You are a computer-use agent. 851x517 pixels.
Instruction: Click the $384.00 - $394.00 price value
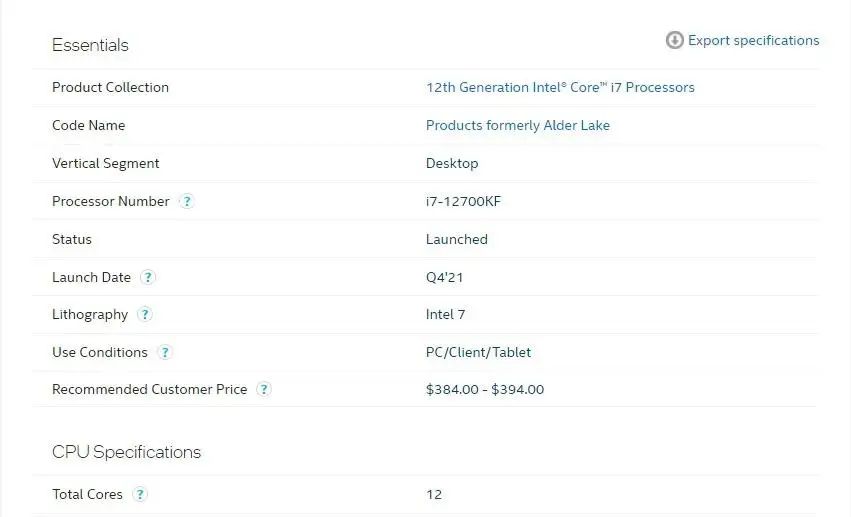click(x=484, y=389)
